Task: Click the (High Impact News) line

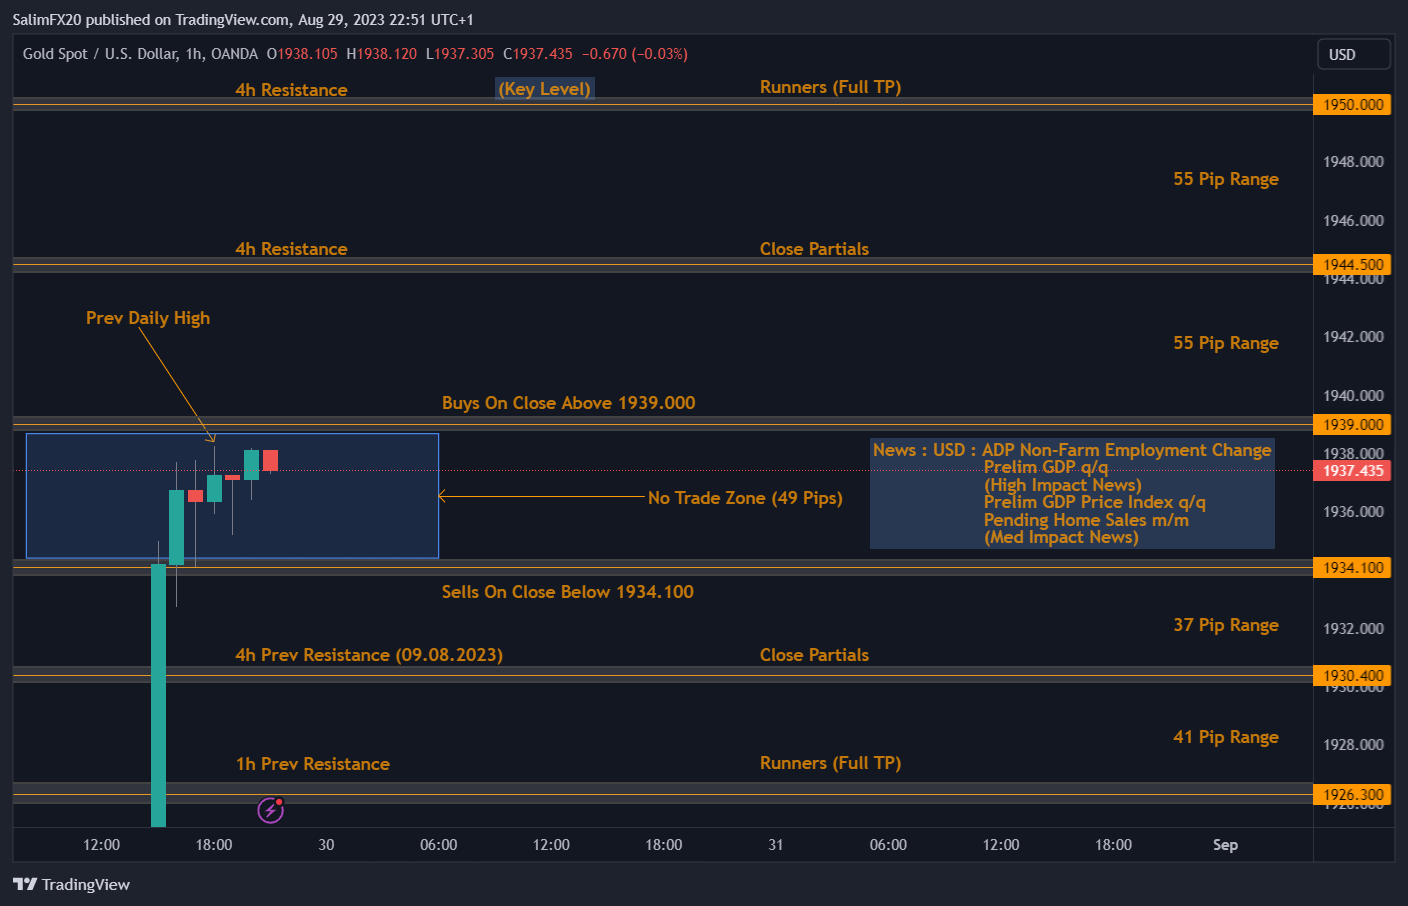Action: point(1063,485)
